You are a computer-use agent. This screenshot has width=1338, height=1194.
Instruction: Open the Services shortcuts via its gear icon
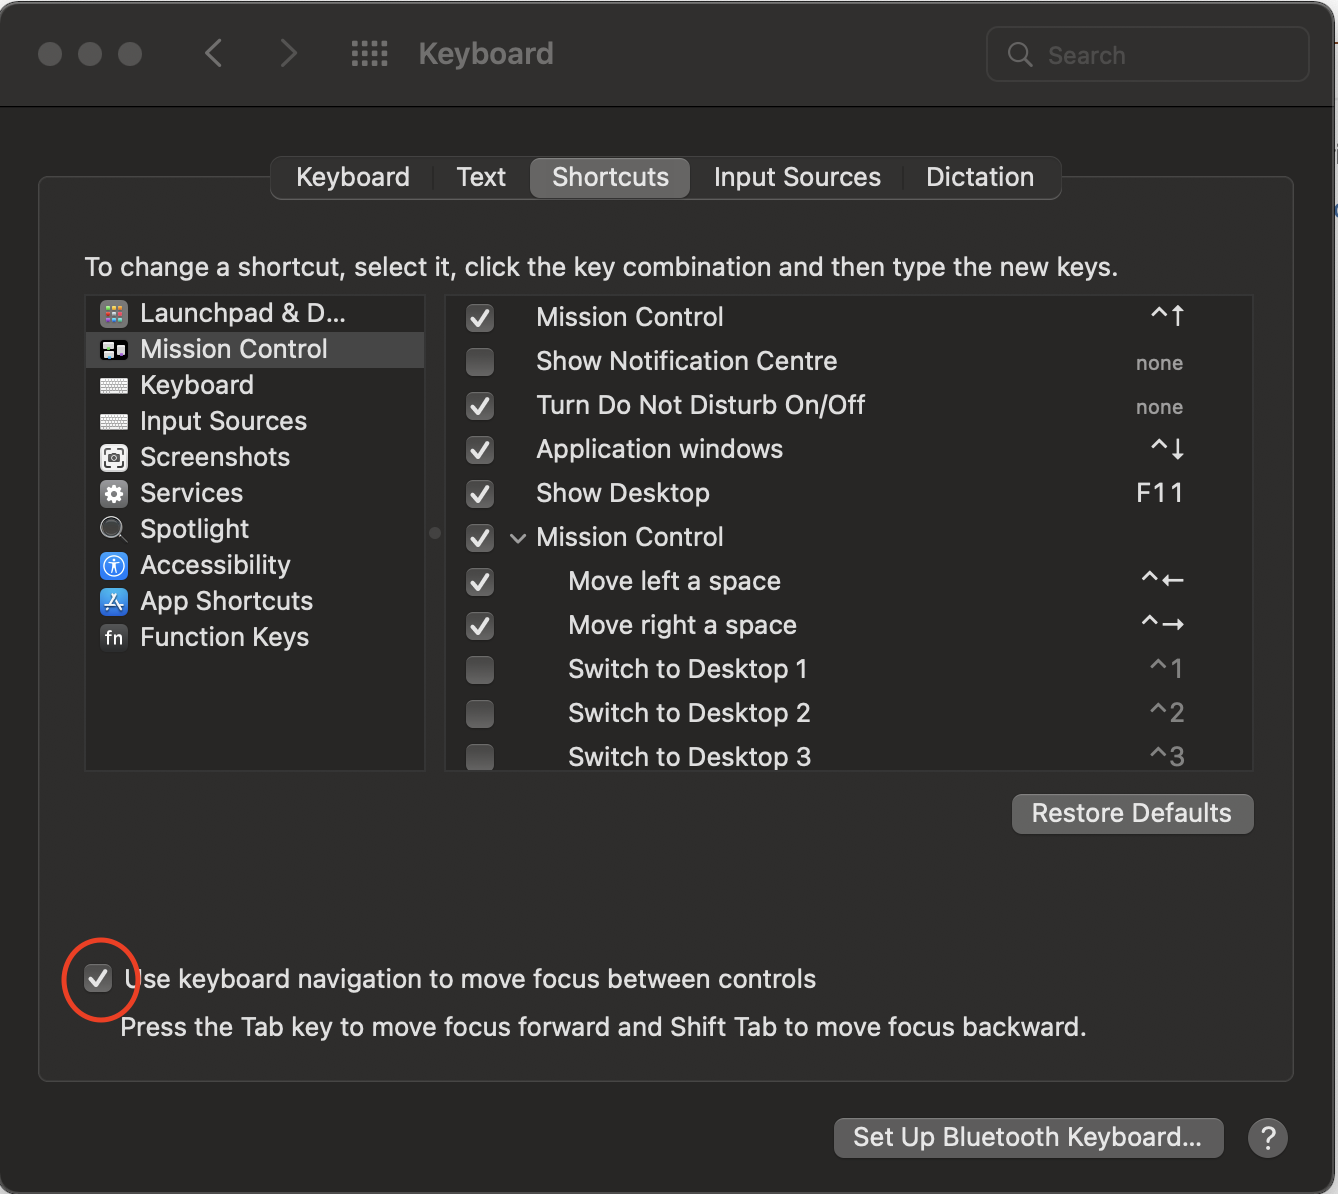[x=114, y=493]
